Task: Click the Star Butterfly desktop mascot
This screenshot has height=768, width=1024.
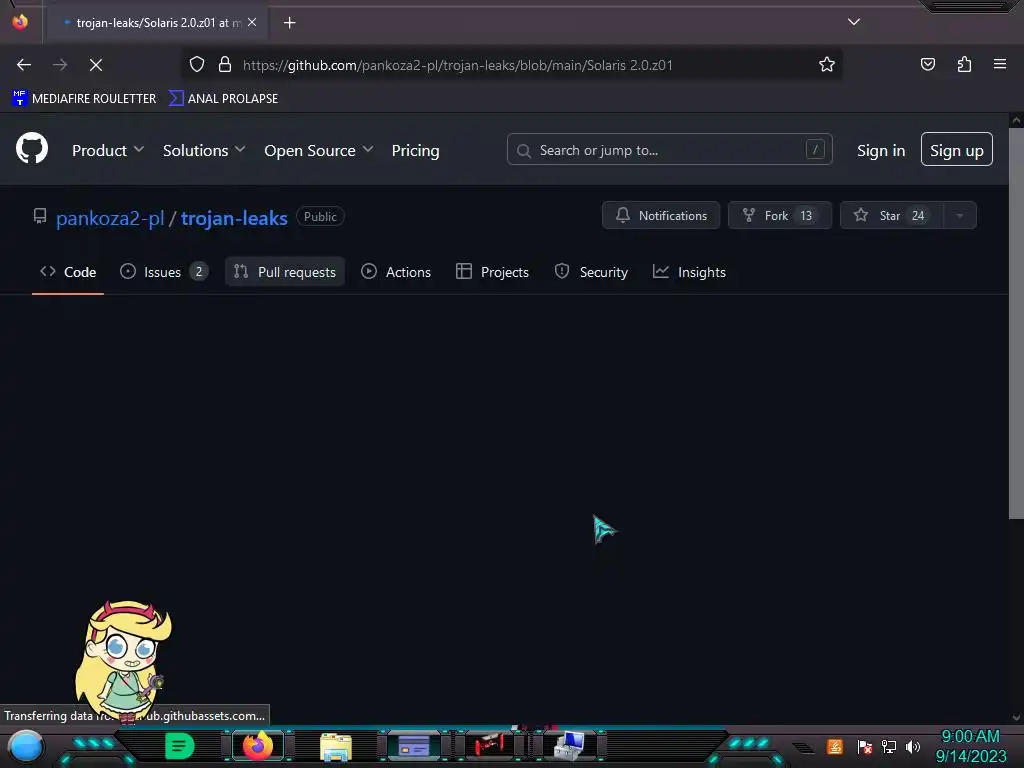Action: pos(122,661)
